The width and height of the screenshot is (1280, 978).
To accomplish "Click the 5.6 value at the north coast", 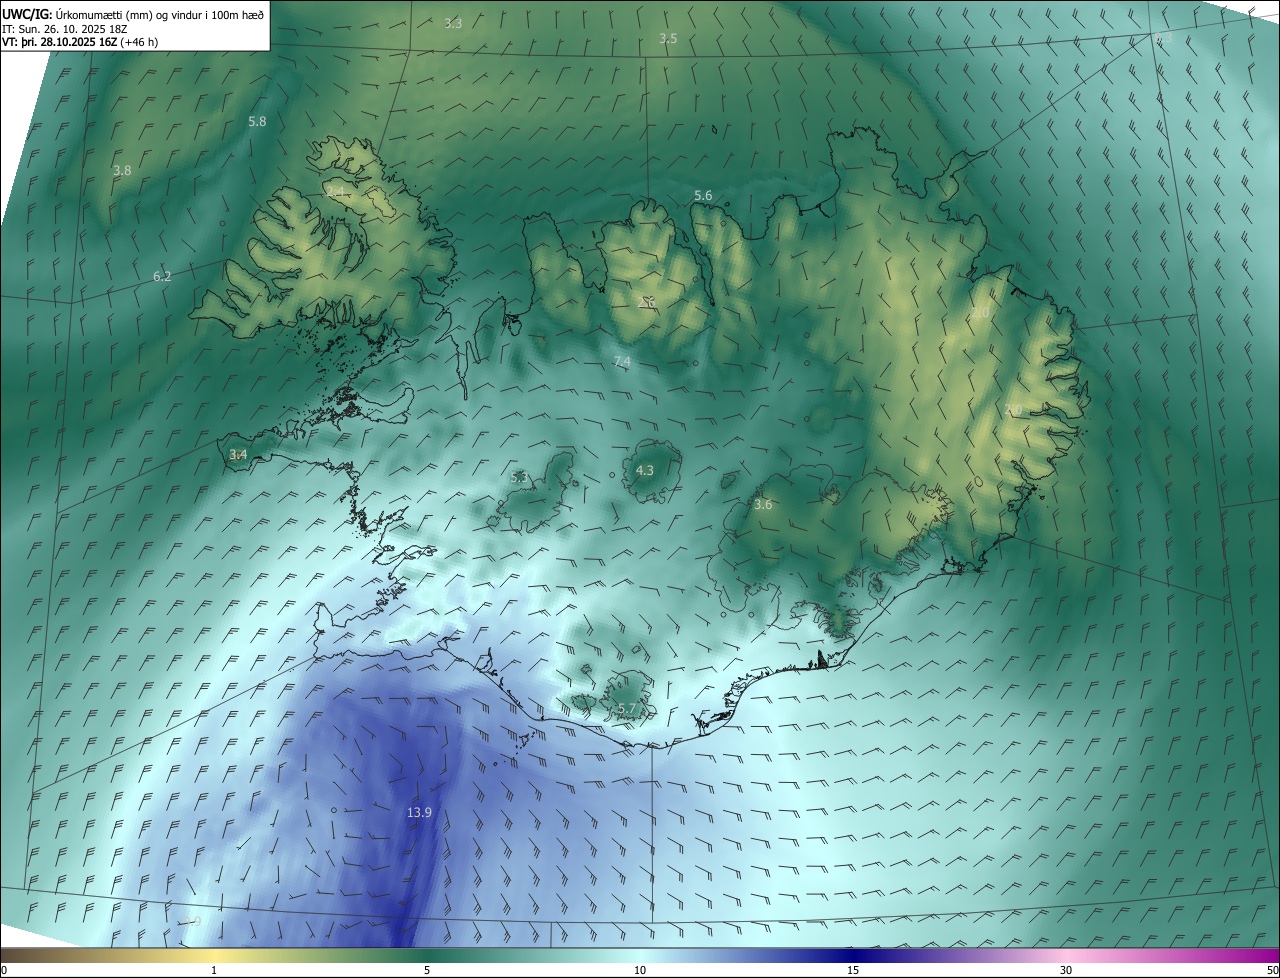I will pyautogui.click(x=703, y=196).
